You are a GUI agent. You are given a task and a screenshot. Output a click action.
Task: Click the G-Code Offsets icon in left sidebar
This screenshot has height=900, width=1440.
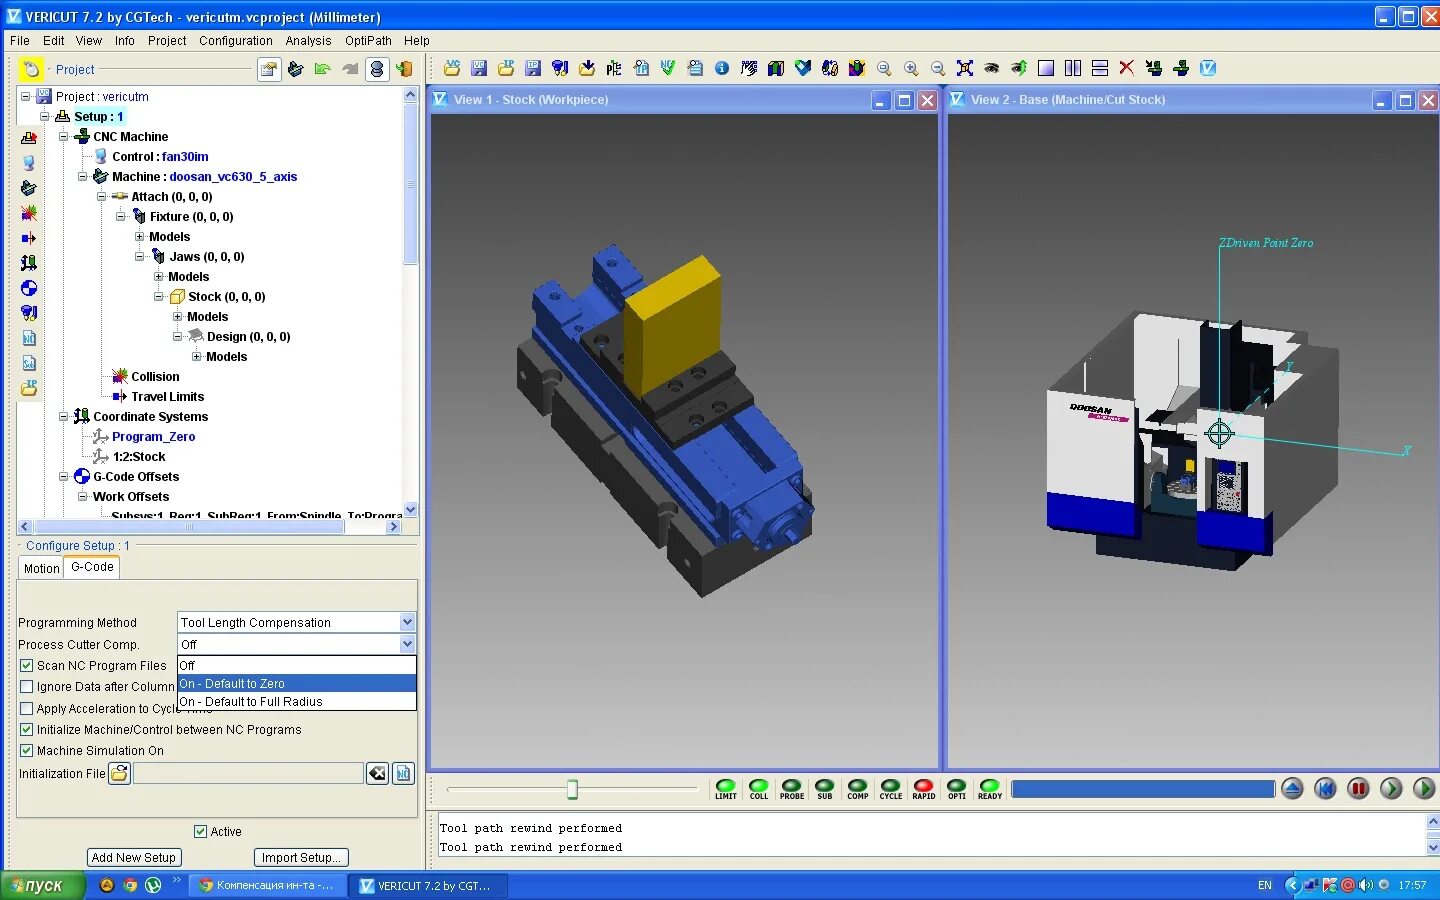[x=29, y=288]
